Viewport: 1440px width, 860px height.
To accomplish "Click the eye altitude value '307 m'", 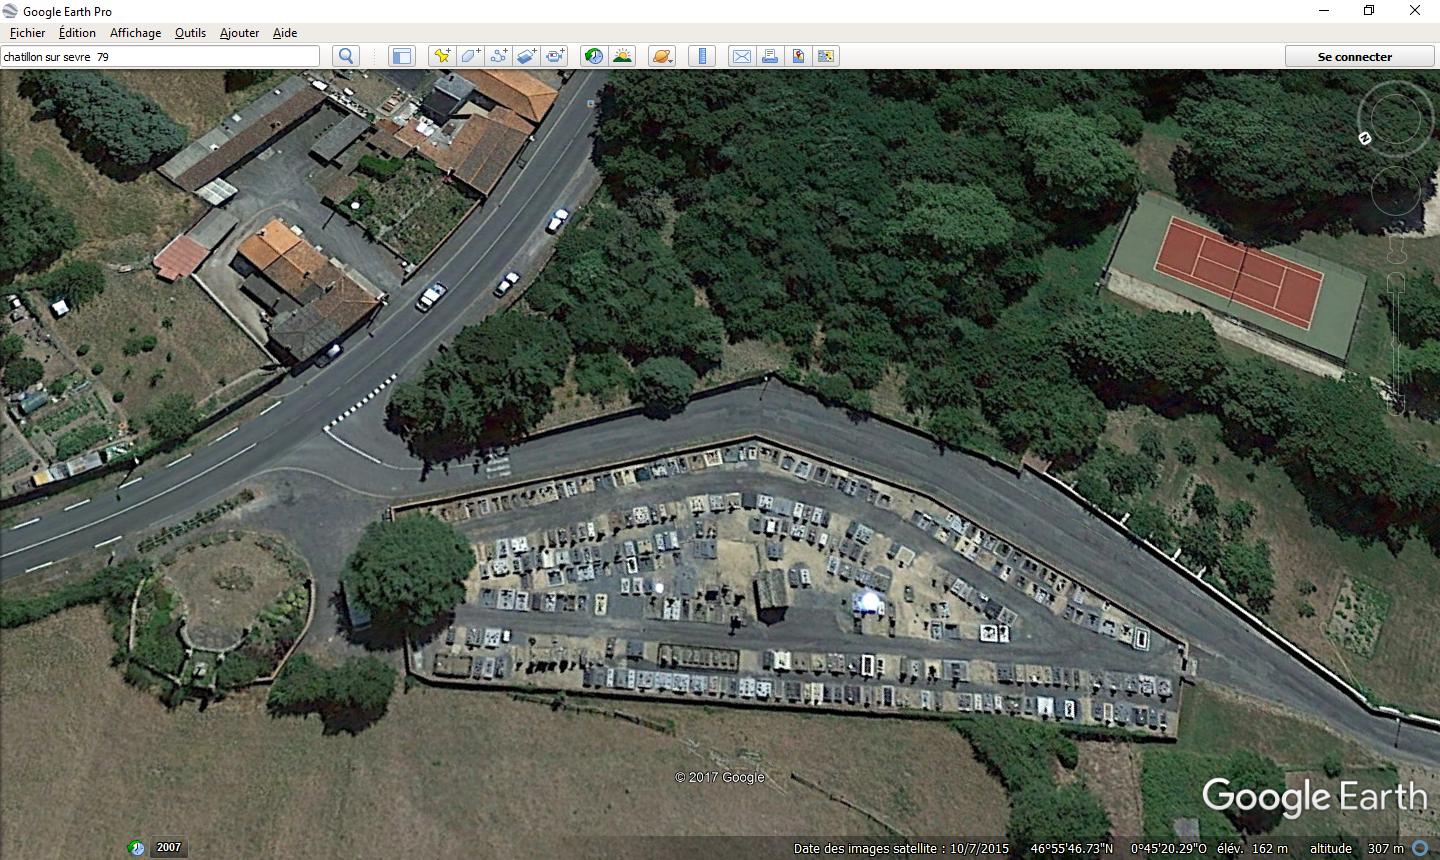I will click(1386, 849).
